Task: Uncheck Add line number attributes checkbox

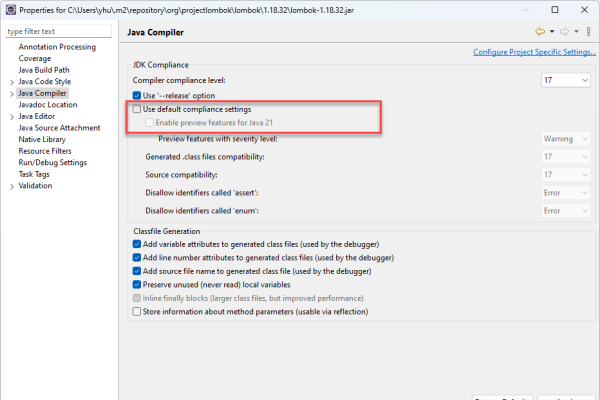Action: [x=138, y=257]
